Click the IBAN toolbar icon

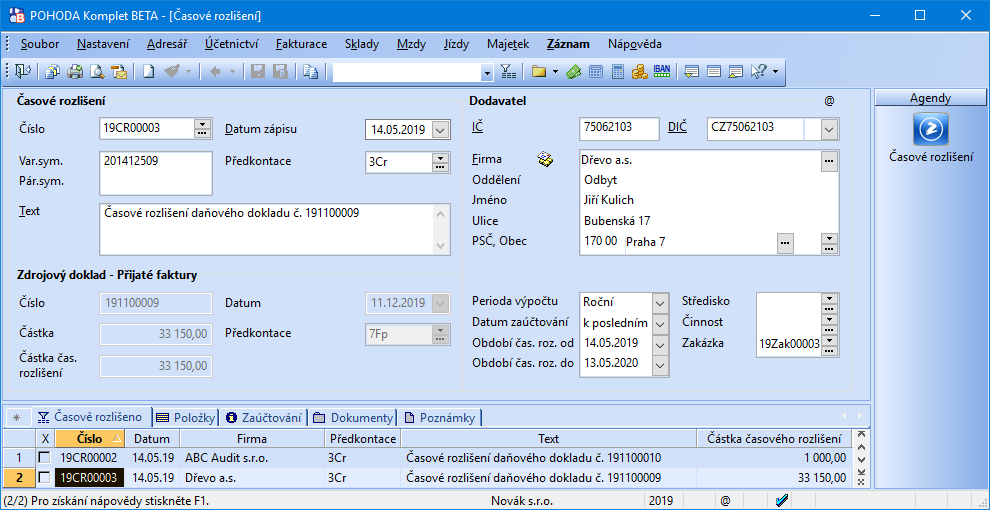(x=662, y=71)
